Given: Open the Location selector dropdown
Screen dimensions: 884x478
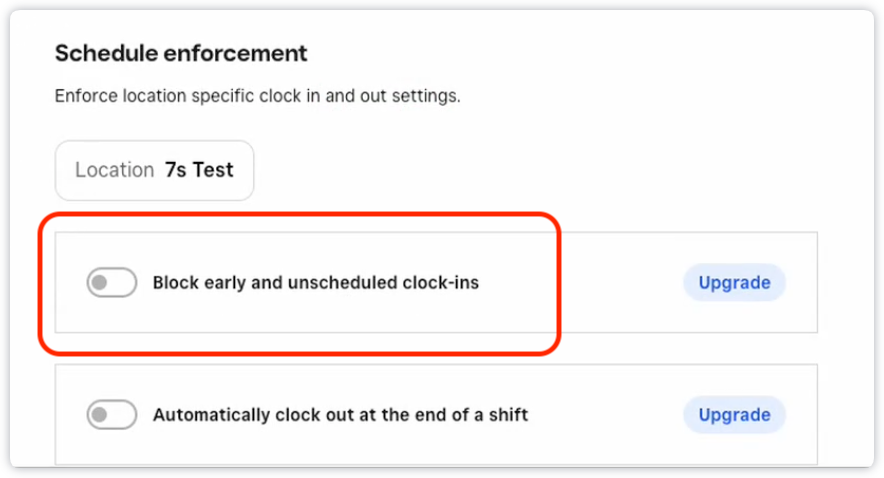Looking at the screenshot, I should (154, 170).
